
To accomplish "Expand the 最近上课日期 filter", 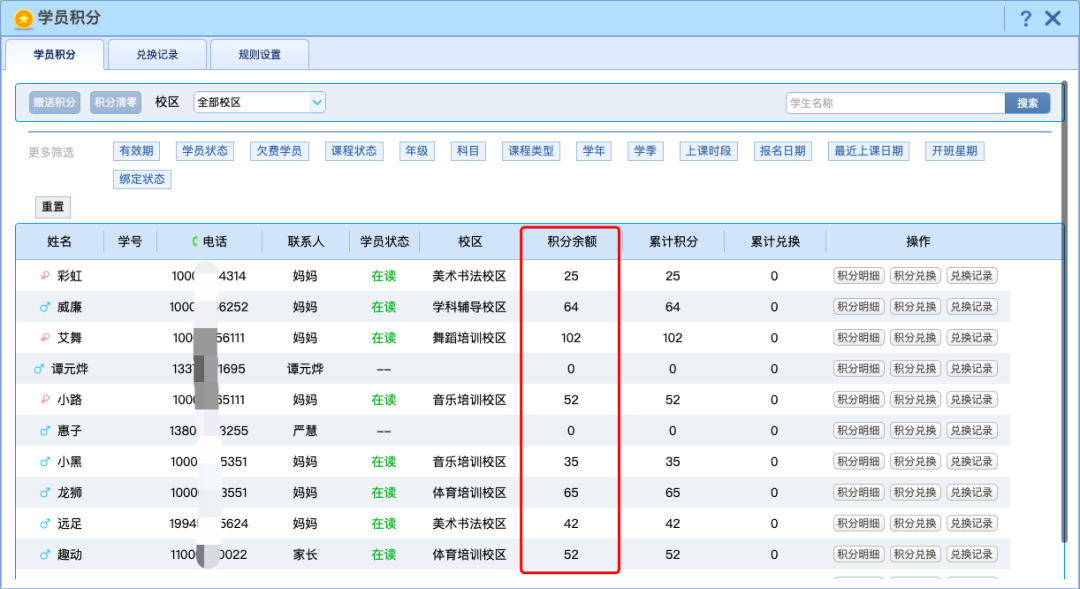I will pyautogui.click(x=869, y=151).
